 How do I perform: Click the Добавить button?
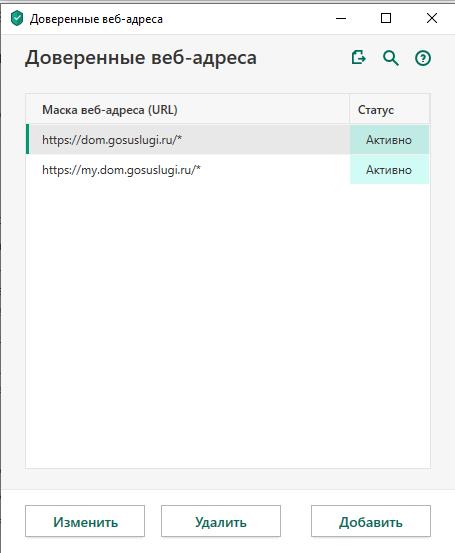(x=371, y=521)
